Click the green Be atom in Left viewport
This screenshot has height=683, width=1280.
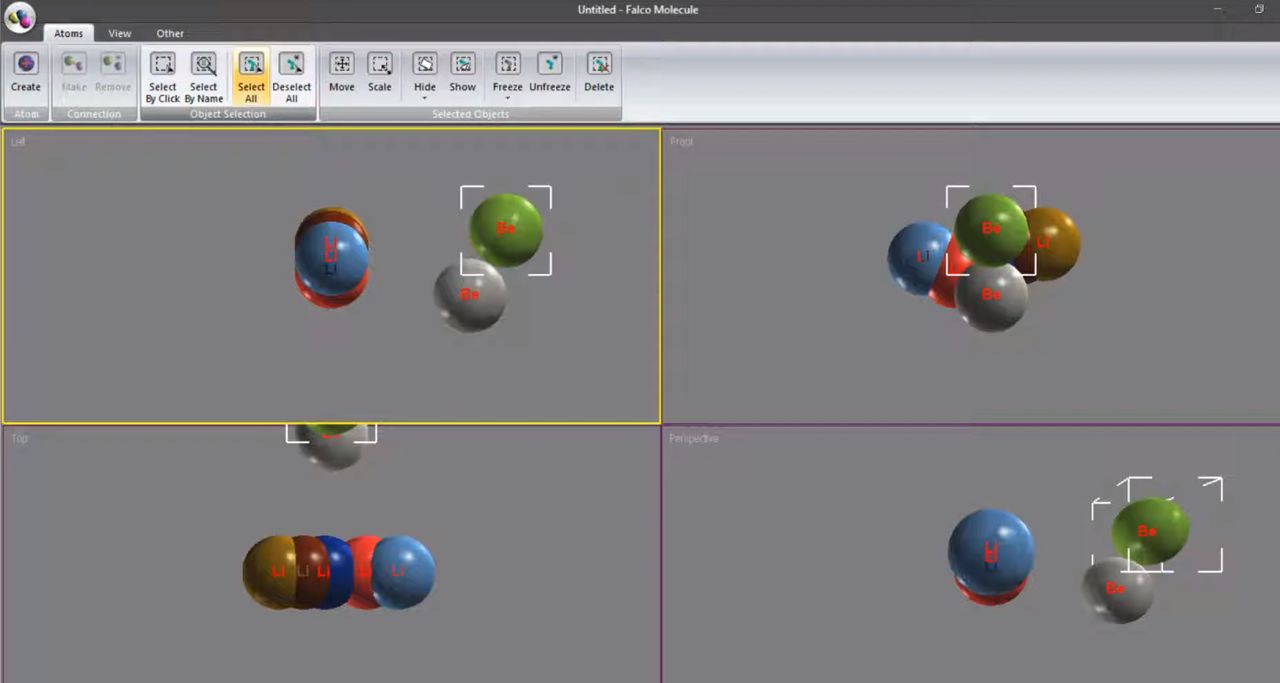click(506, 230)
